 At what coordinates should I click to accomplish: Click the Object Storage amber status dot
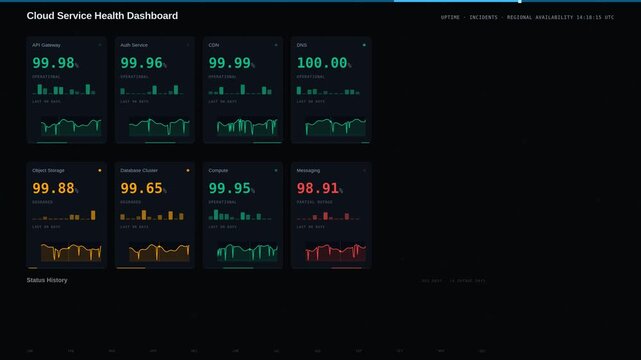pyautogui.click(x=100, y=170)
